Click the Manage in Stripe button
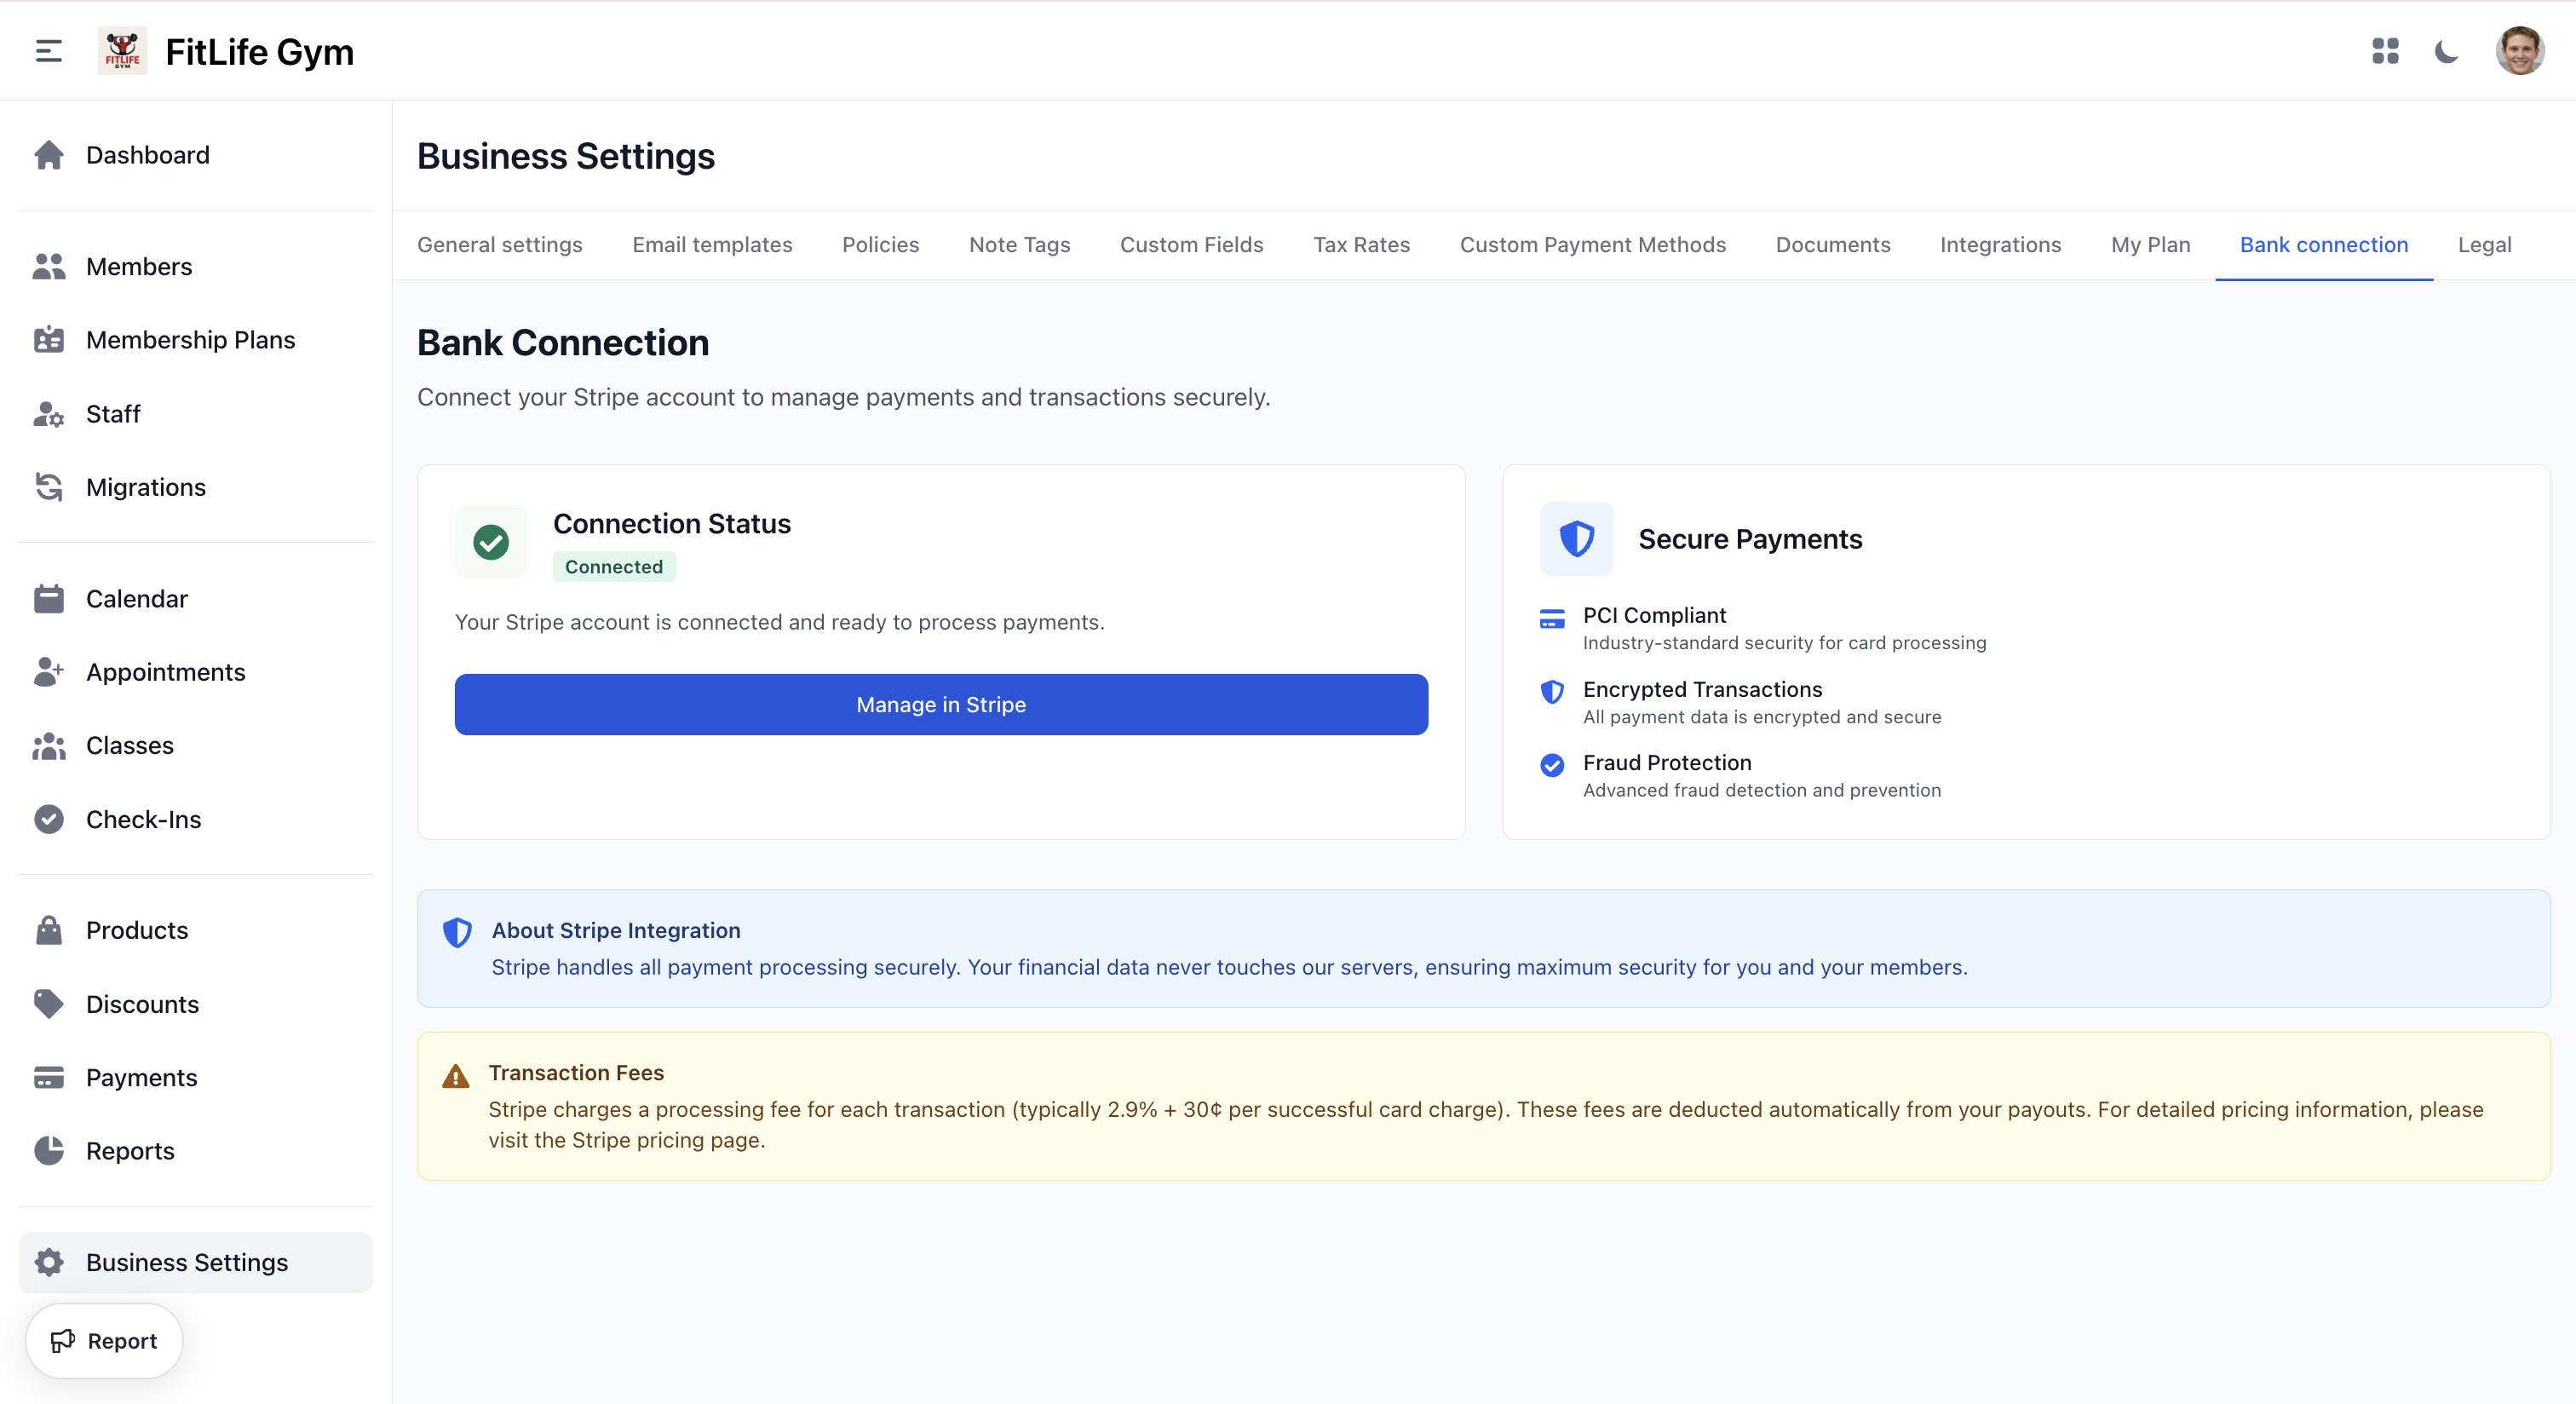Image resolution: width=2576 pixels, height=1404 pixels. point(940,704)
